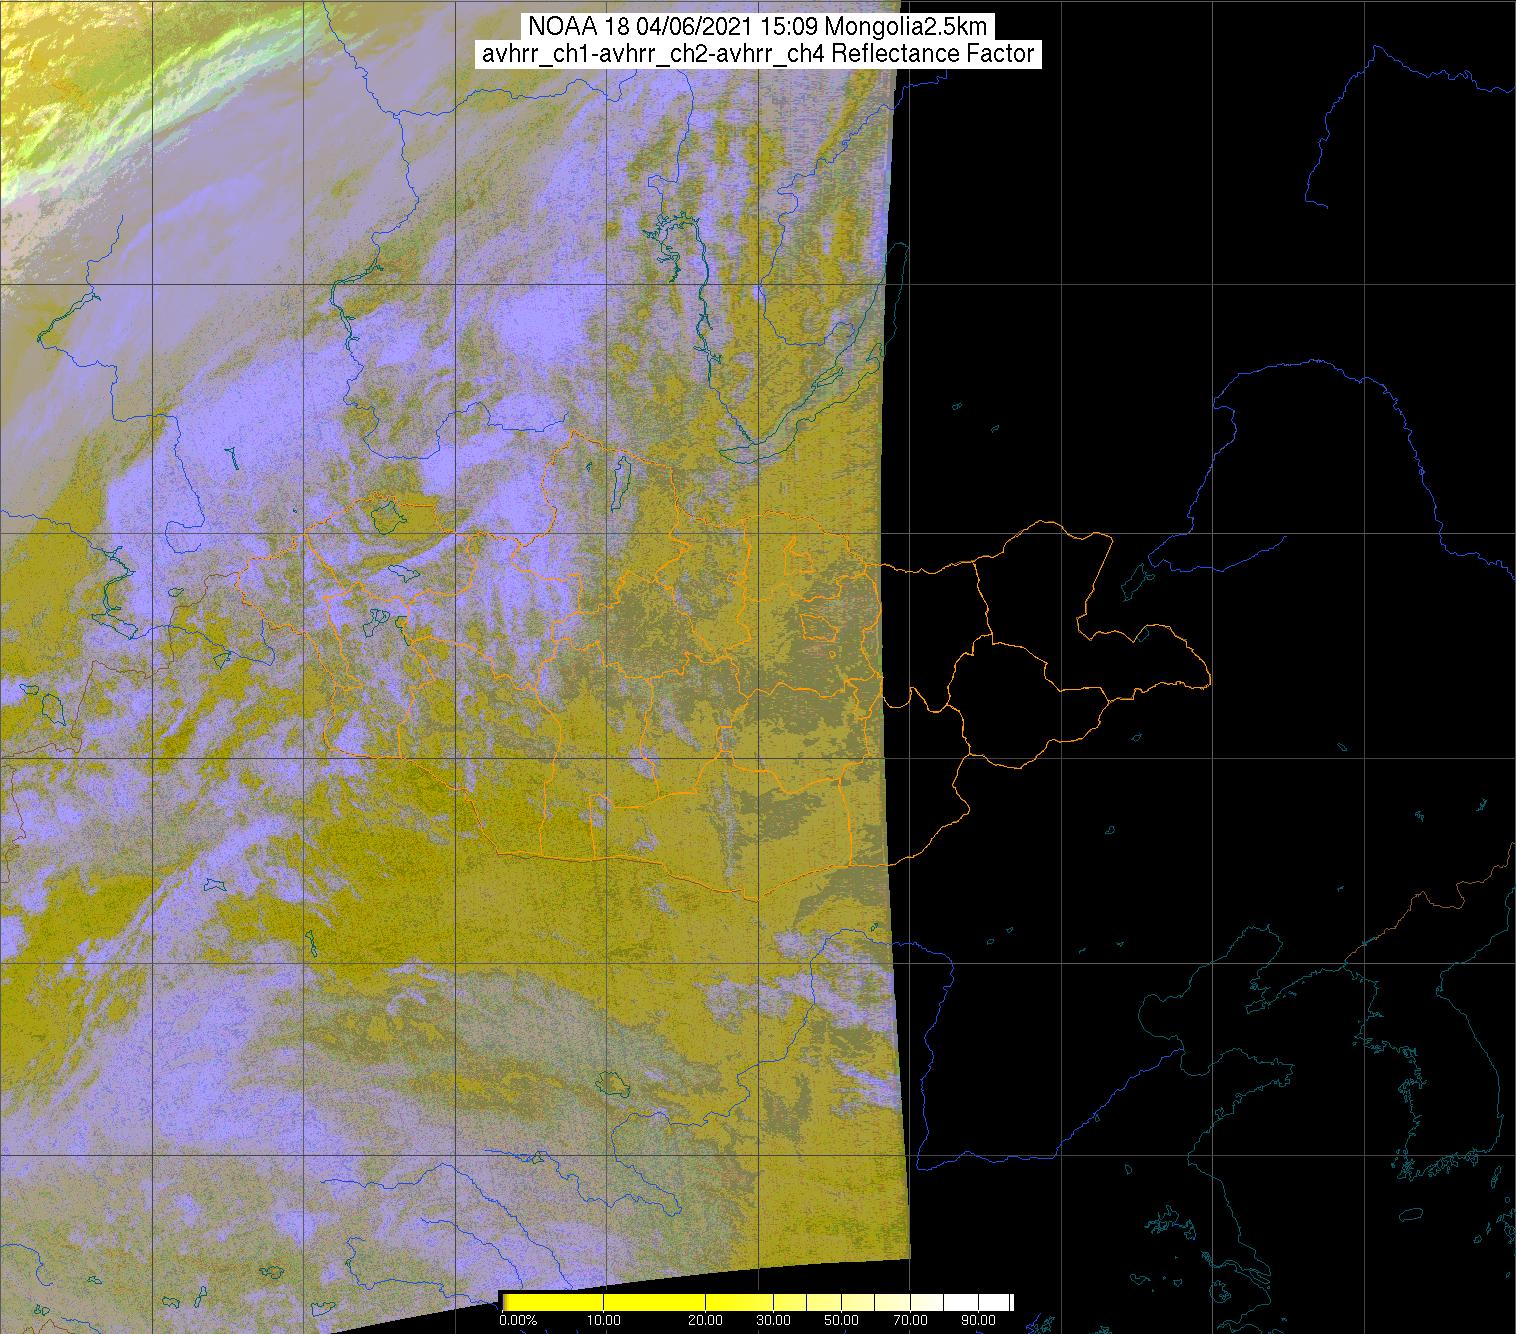
Task: Click the '70.00' color scale label
Action: [x=910, y=1321]
